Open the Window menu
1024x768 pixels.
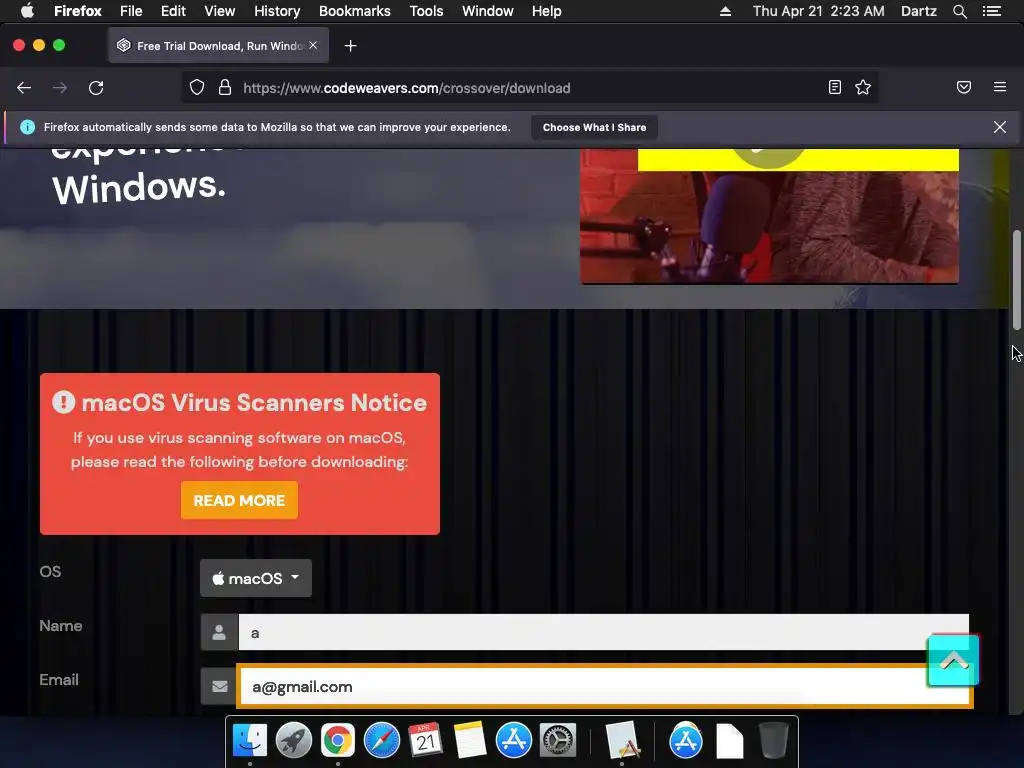coord(488,11)
